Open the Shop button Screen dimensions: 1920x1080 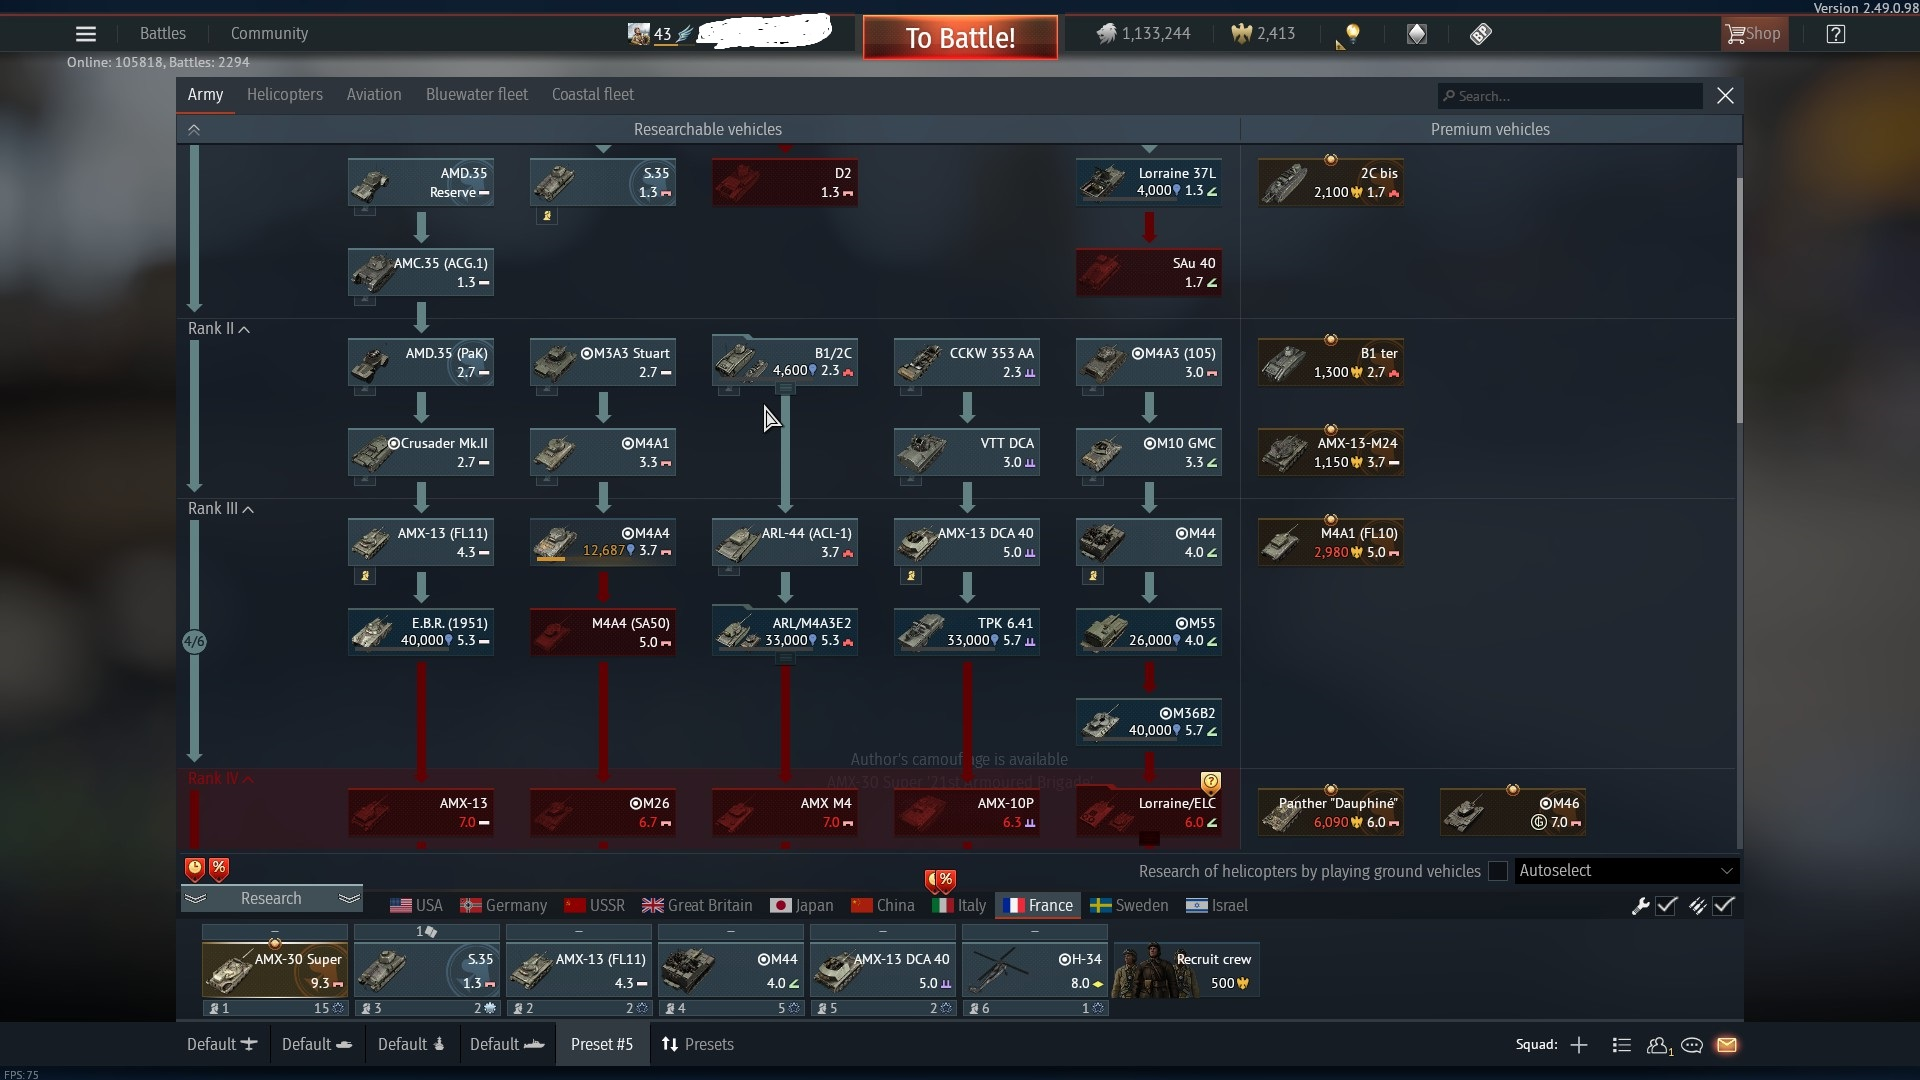(1753, 34)
